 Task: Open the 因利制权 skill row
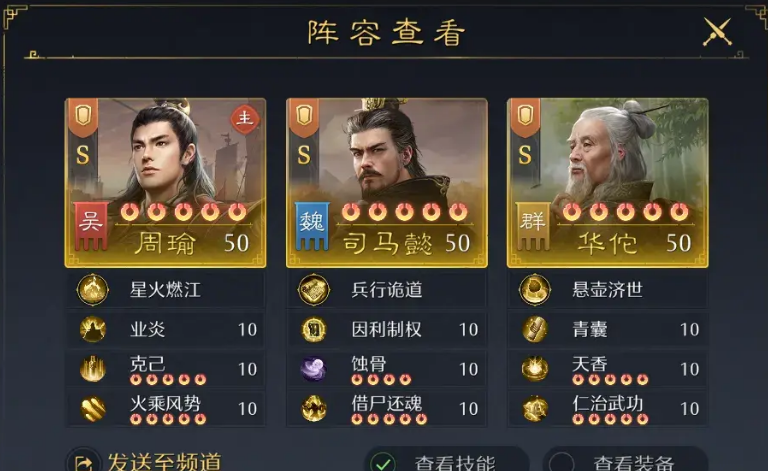[x=387, y=329]
